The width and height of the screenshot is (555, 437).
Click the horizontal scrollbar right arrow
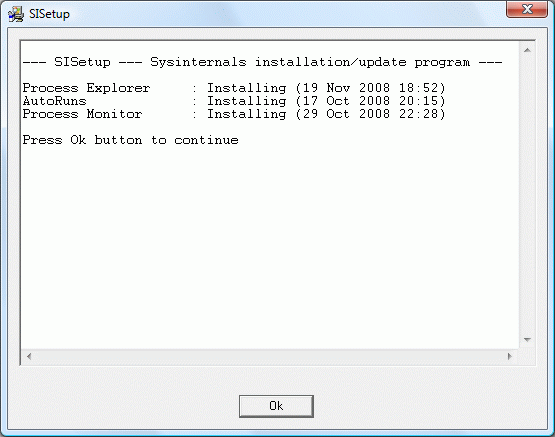[510, 356]
